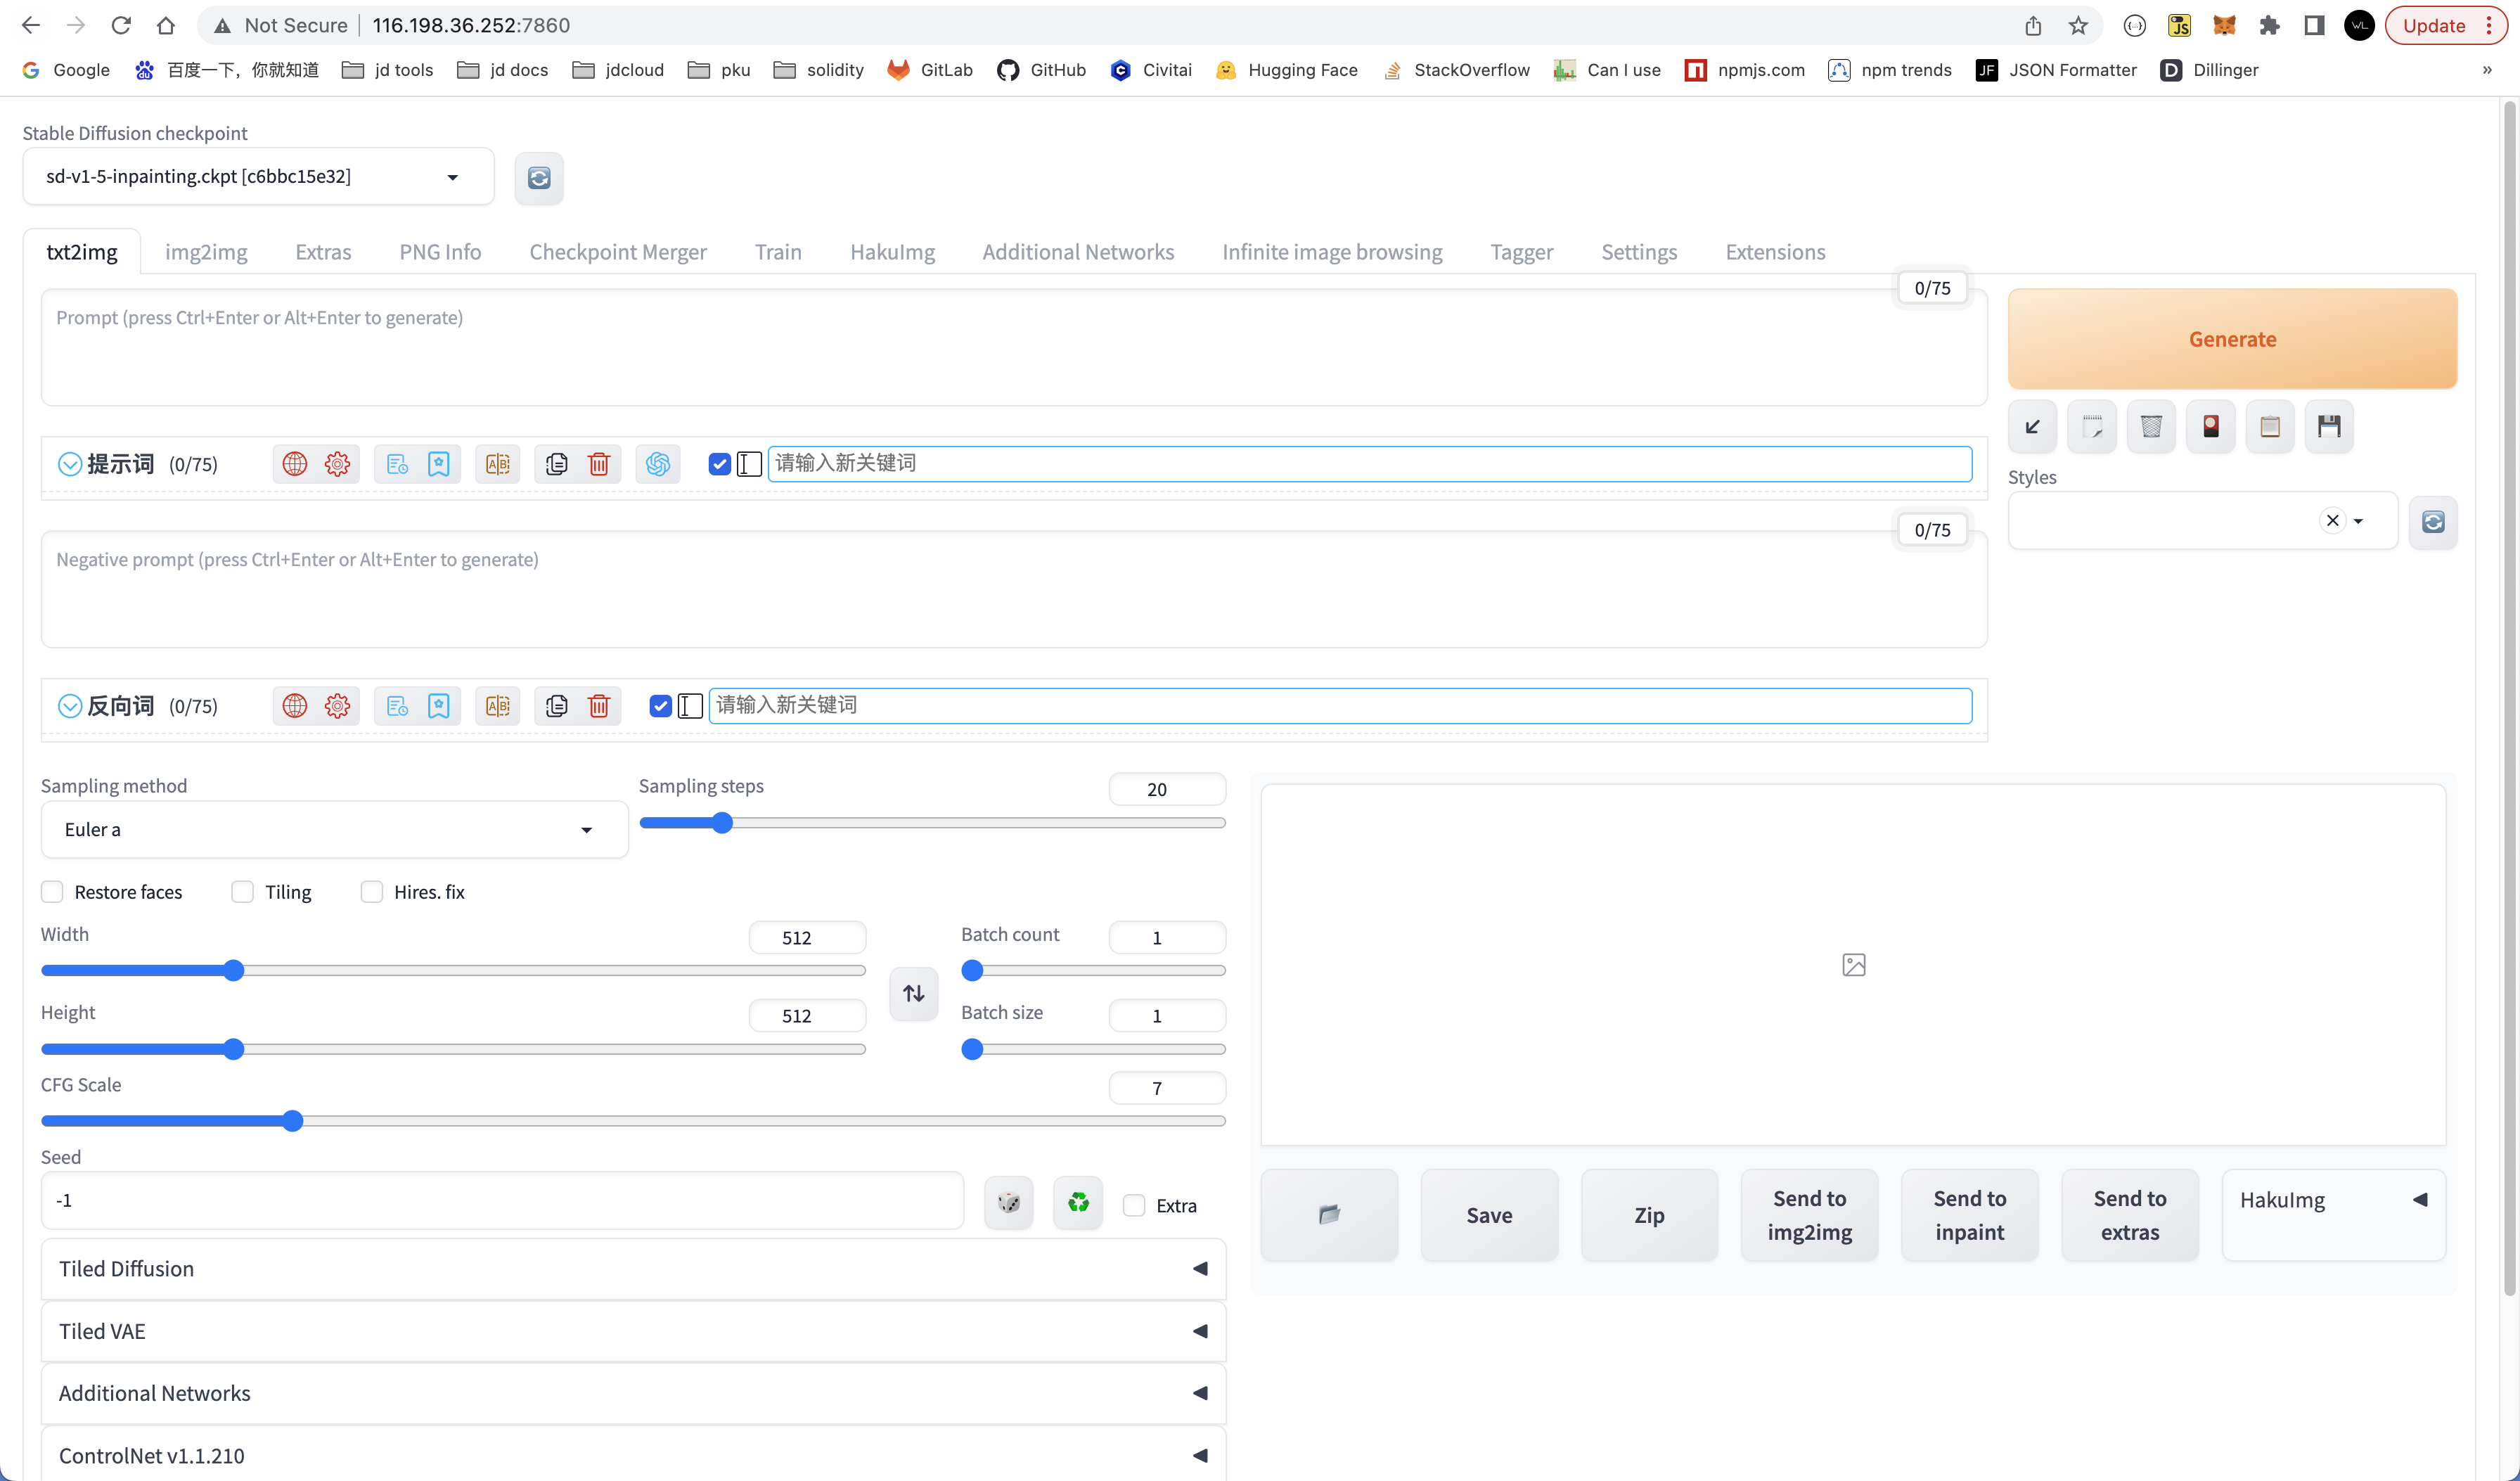The height and width of the screenshot is (1481, 2520).
Task: Click the paste/clipboard icon in prompt row
Action: pos(557,462)
